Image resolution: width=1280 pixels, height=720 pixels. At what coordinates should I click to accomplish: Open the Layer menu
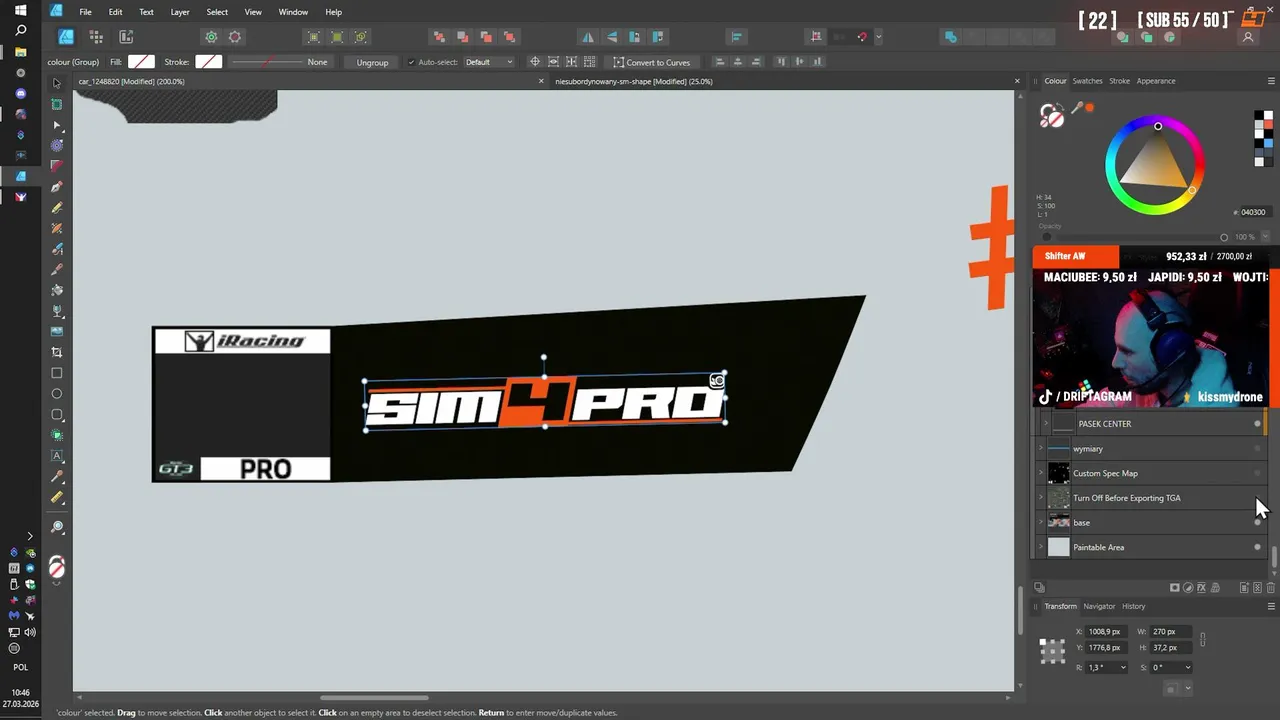pyautogui.click(x=180, y=12)
